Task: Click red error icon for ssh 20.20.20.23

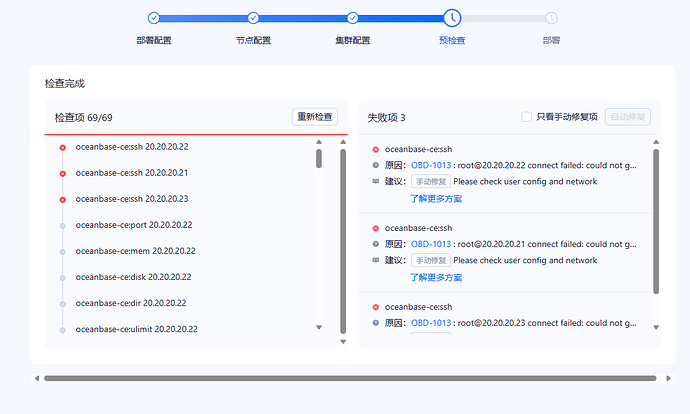Action: (63, 200)
